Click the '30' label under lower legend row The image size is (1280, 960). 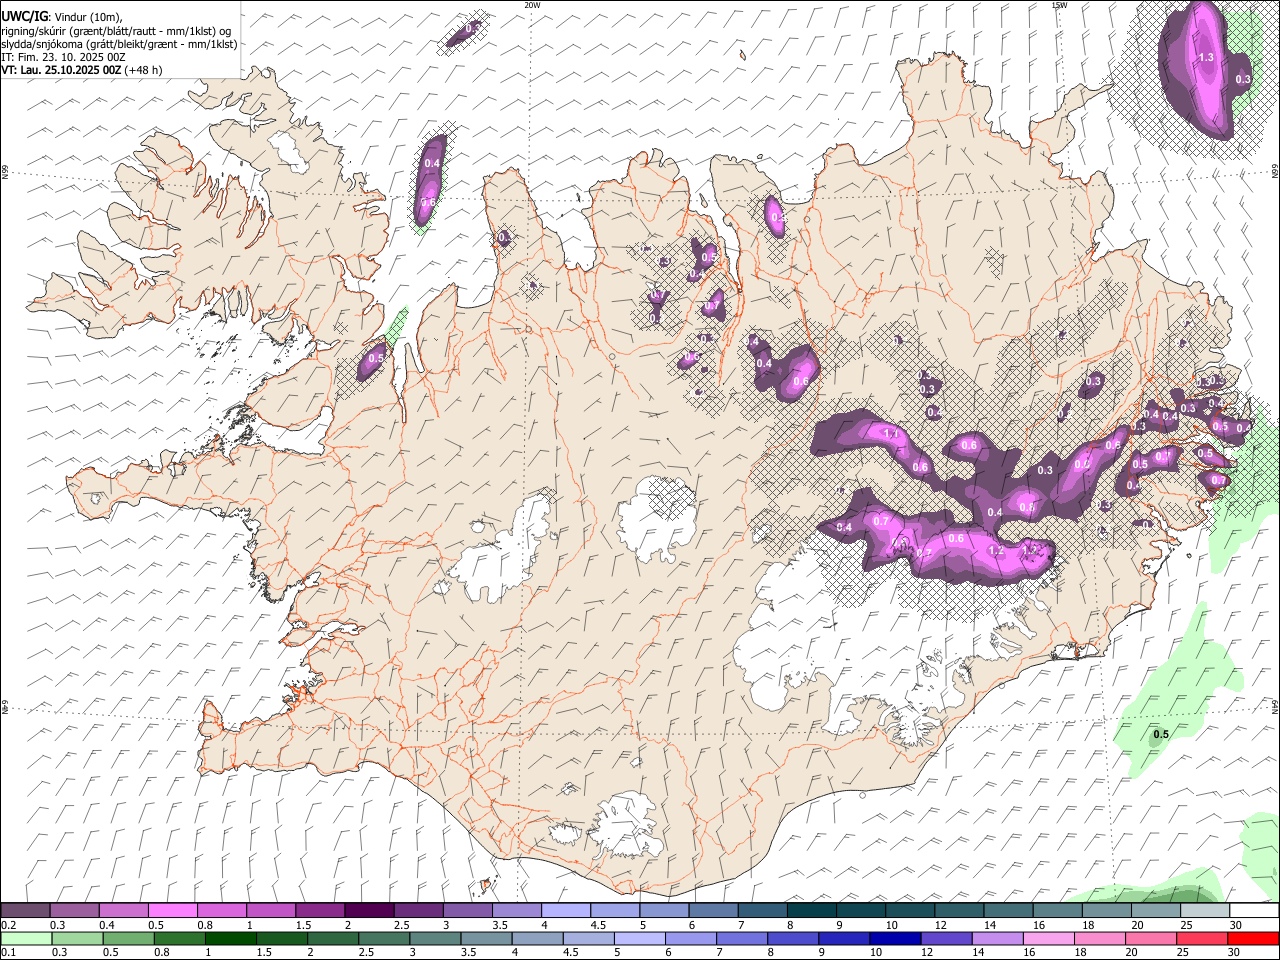tap(1233, 953)
